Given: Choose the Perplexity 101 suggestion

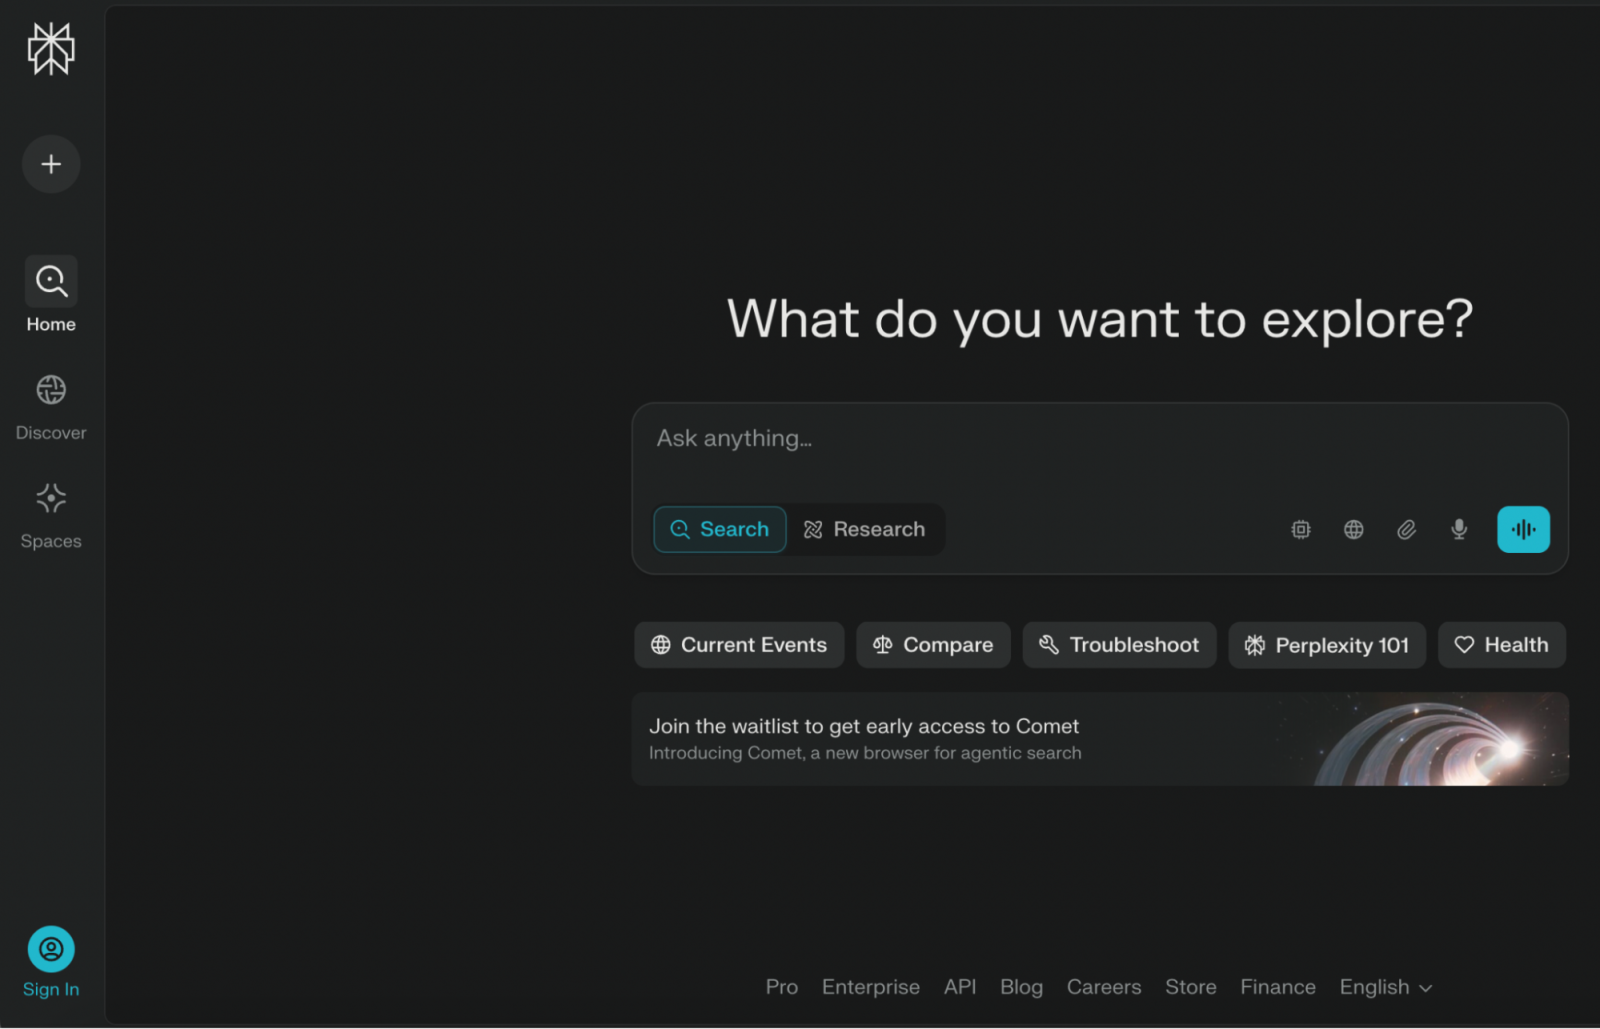Looking at the screenshot, I should (1327, 645).
